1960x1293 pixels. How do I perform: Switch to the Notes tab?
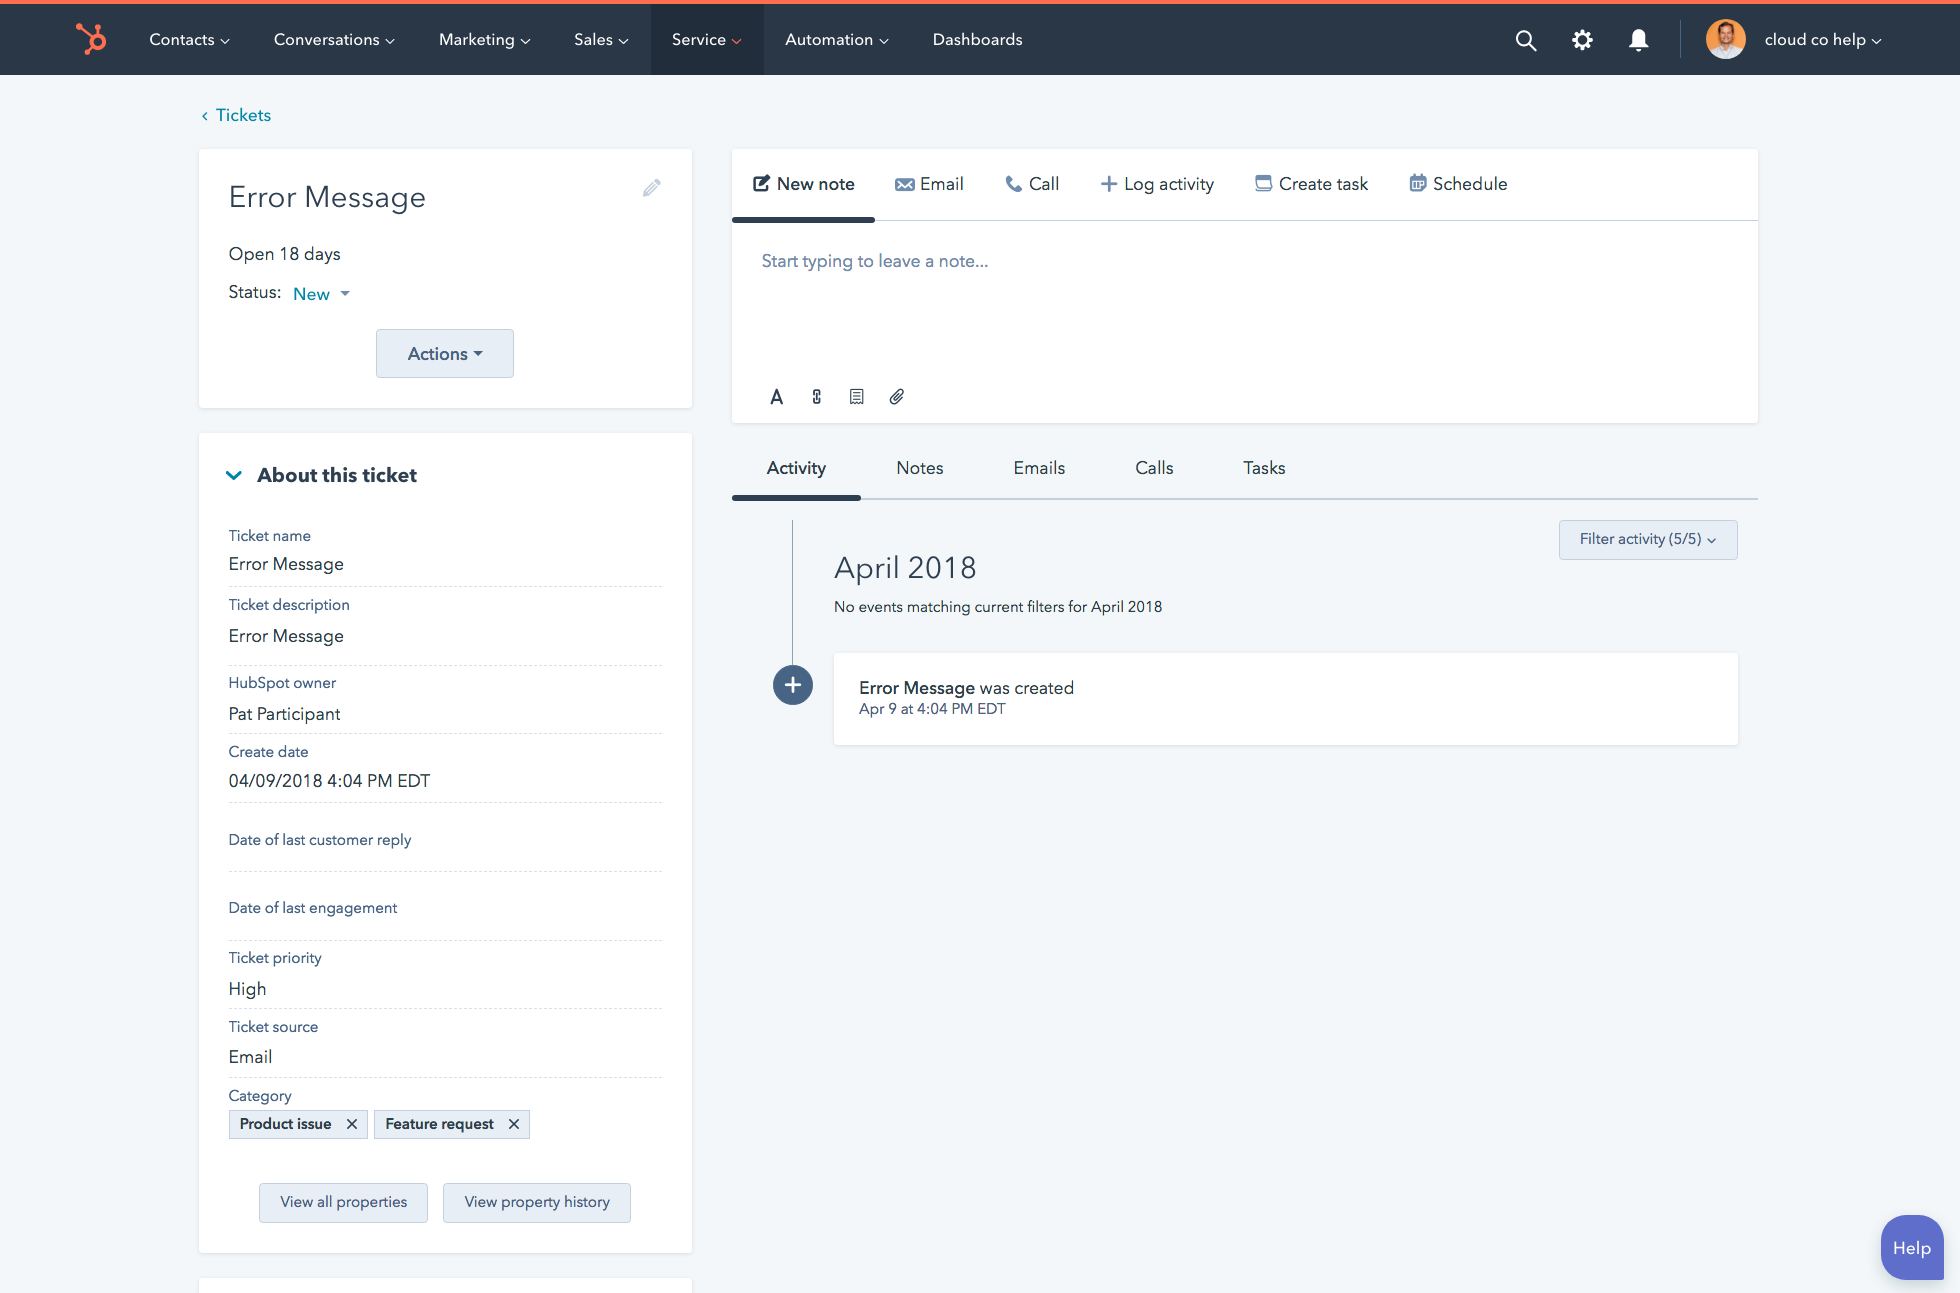click(x=919, y=468)
